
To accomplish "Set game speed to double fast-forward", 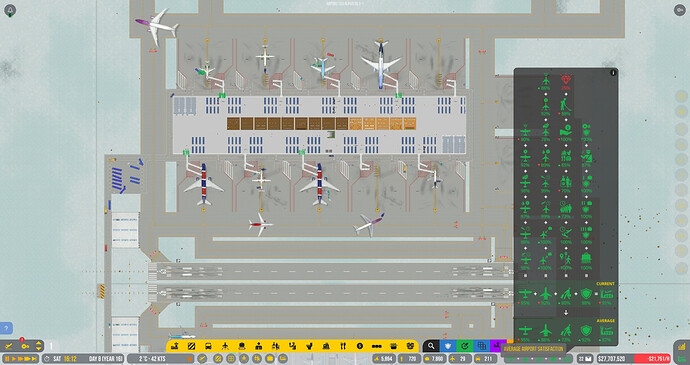I will click(x=20, y=358).
